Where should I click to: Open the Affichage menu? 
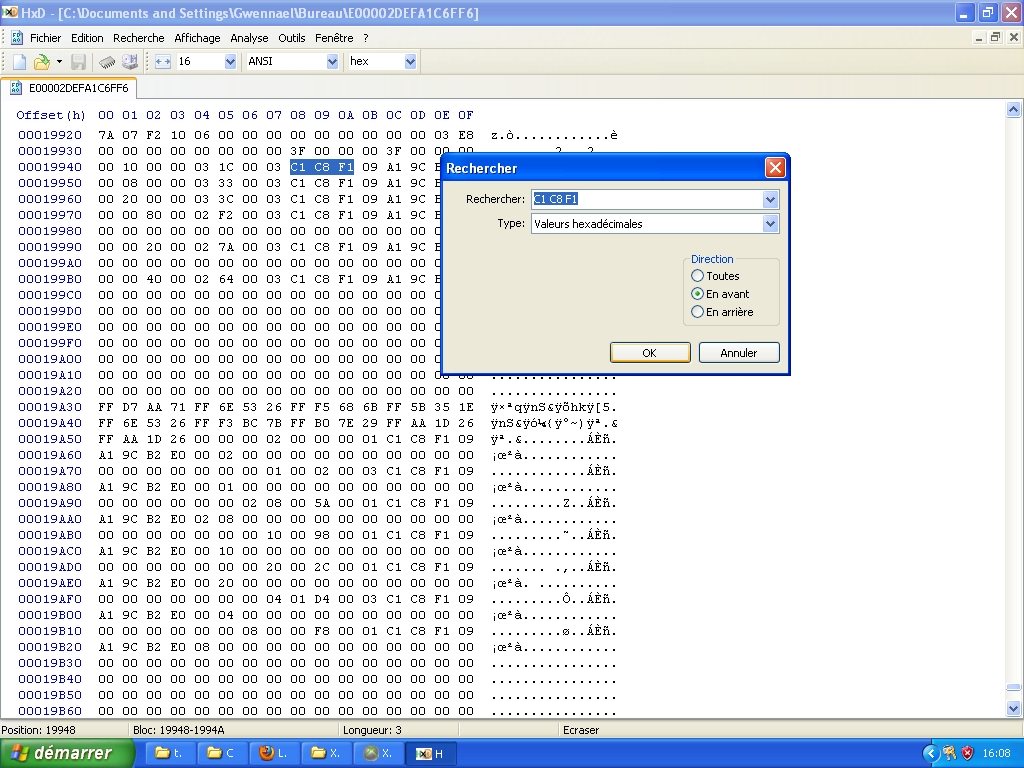[x=197, y=38]
